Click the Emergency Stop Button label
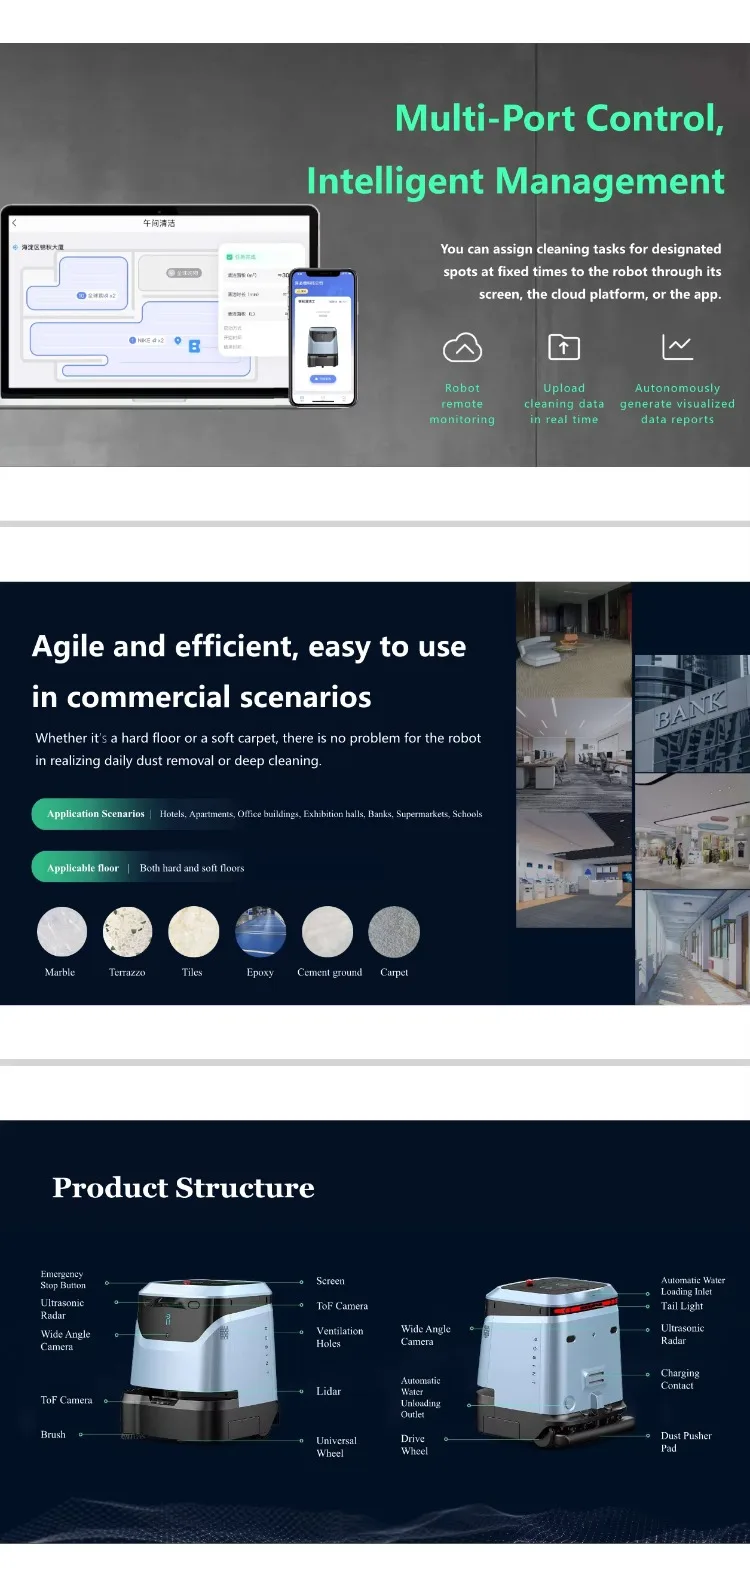750x1584 pixels. click(63, 1280)
